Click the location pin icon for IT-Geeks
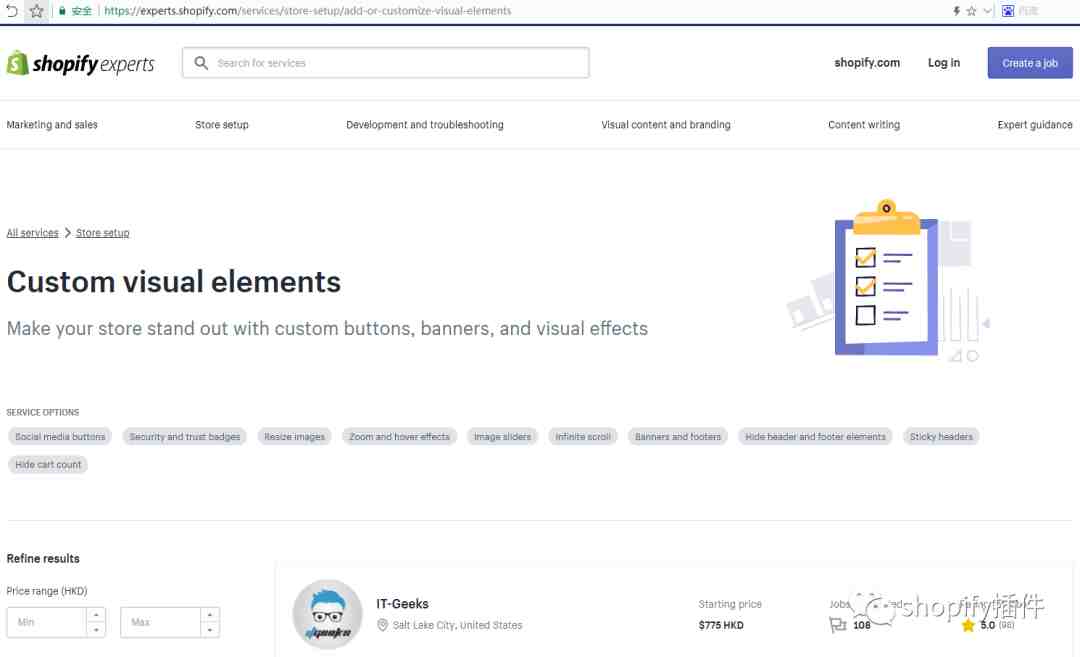Image resolution: width=1080 pixels, height=657 pixels. (x=383, y=625)
